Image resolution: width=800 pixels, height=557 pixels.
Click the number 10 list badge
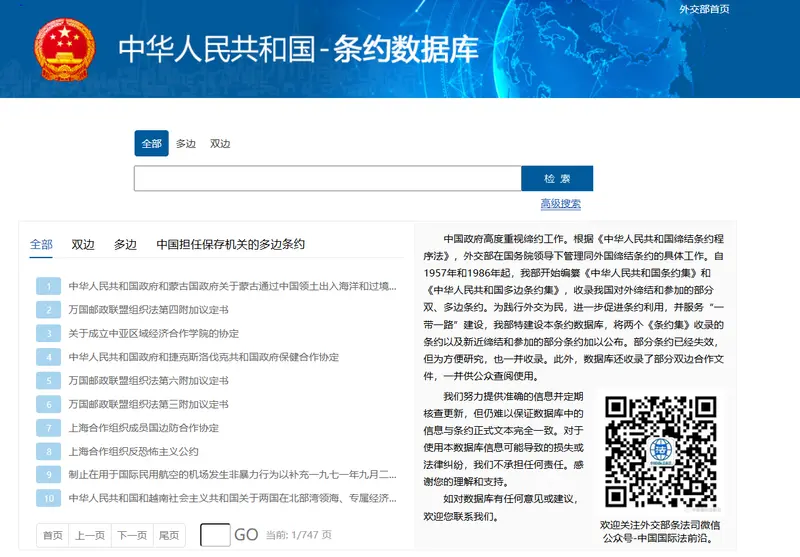pyautogui.click(x=48, y=498)
